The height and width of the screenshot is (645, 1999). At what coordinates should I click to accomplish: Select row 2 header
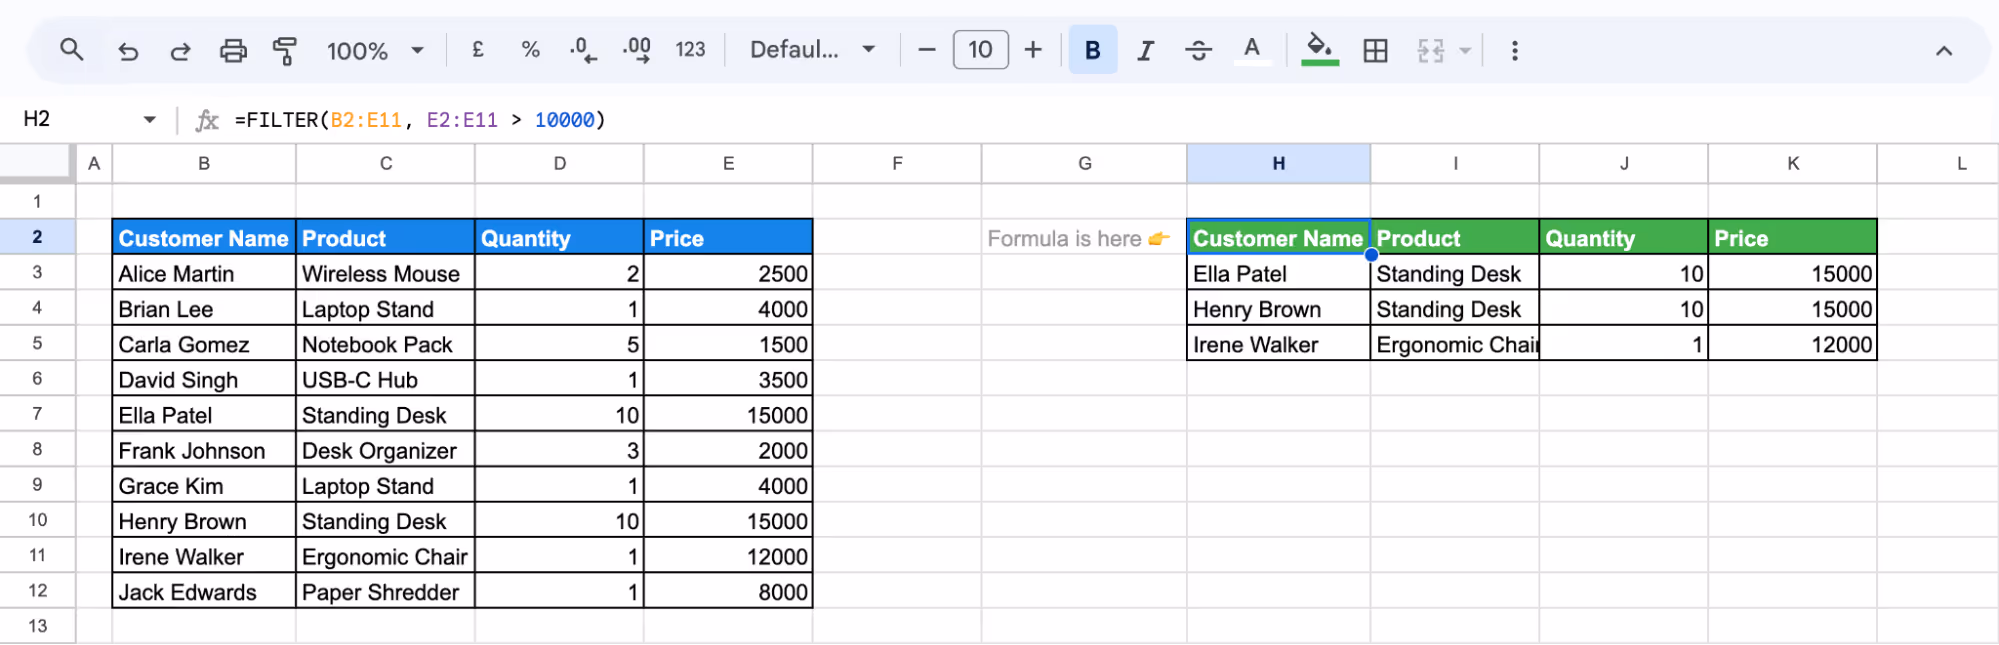tap(37, 237)
